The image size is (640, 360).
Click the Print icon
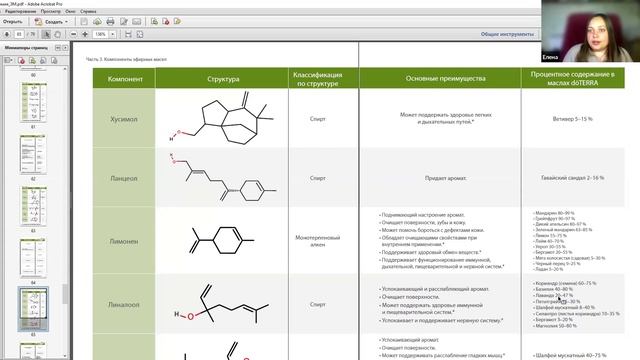click(x=110, y=22)
